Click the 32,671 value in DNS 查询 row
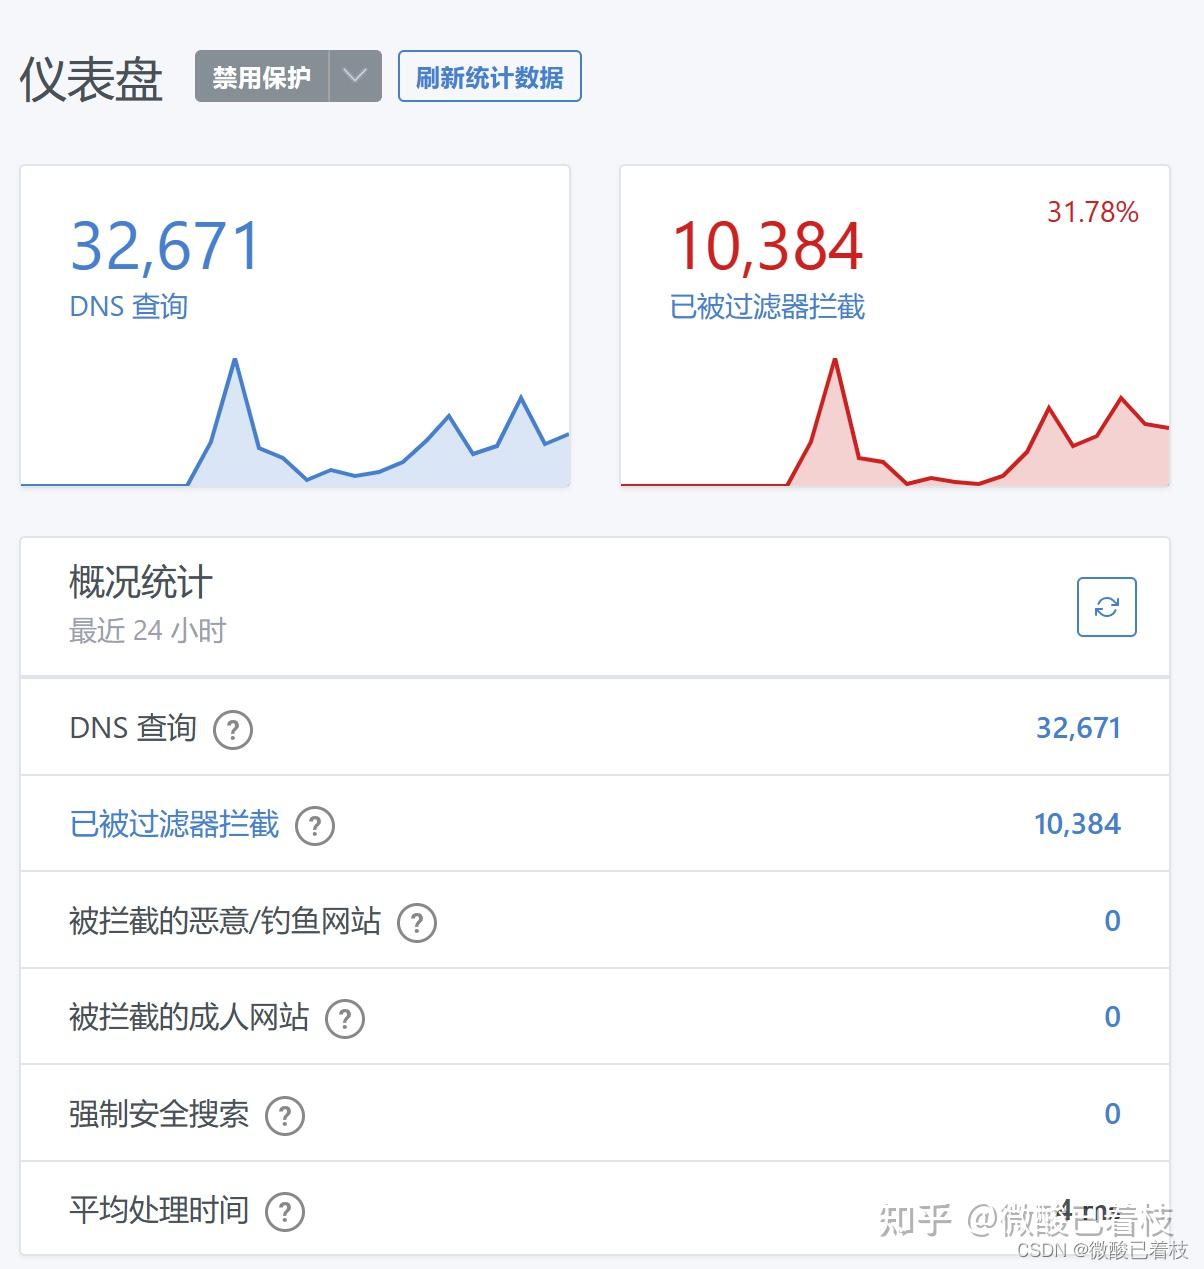The image size is (1204, 1269). click(1077, 728)
